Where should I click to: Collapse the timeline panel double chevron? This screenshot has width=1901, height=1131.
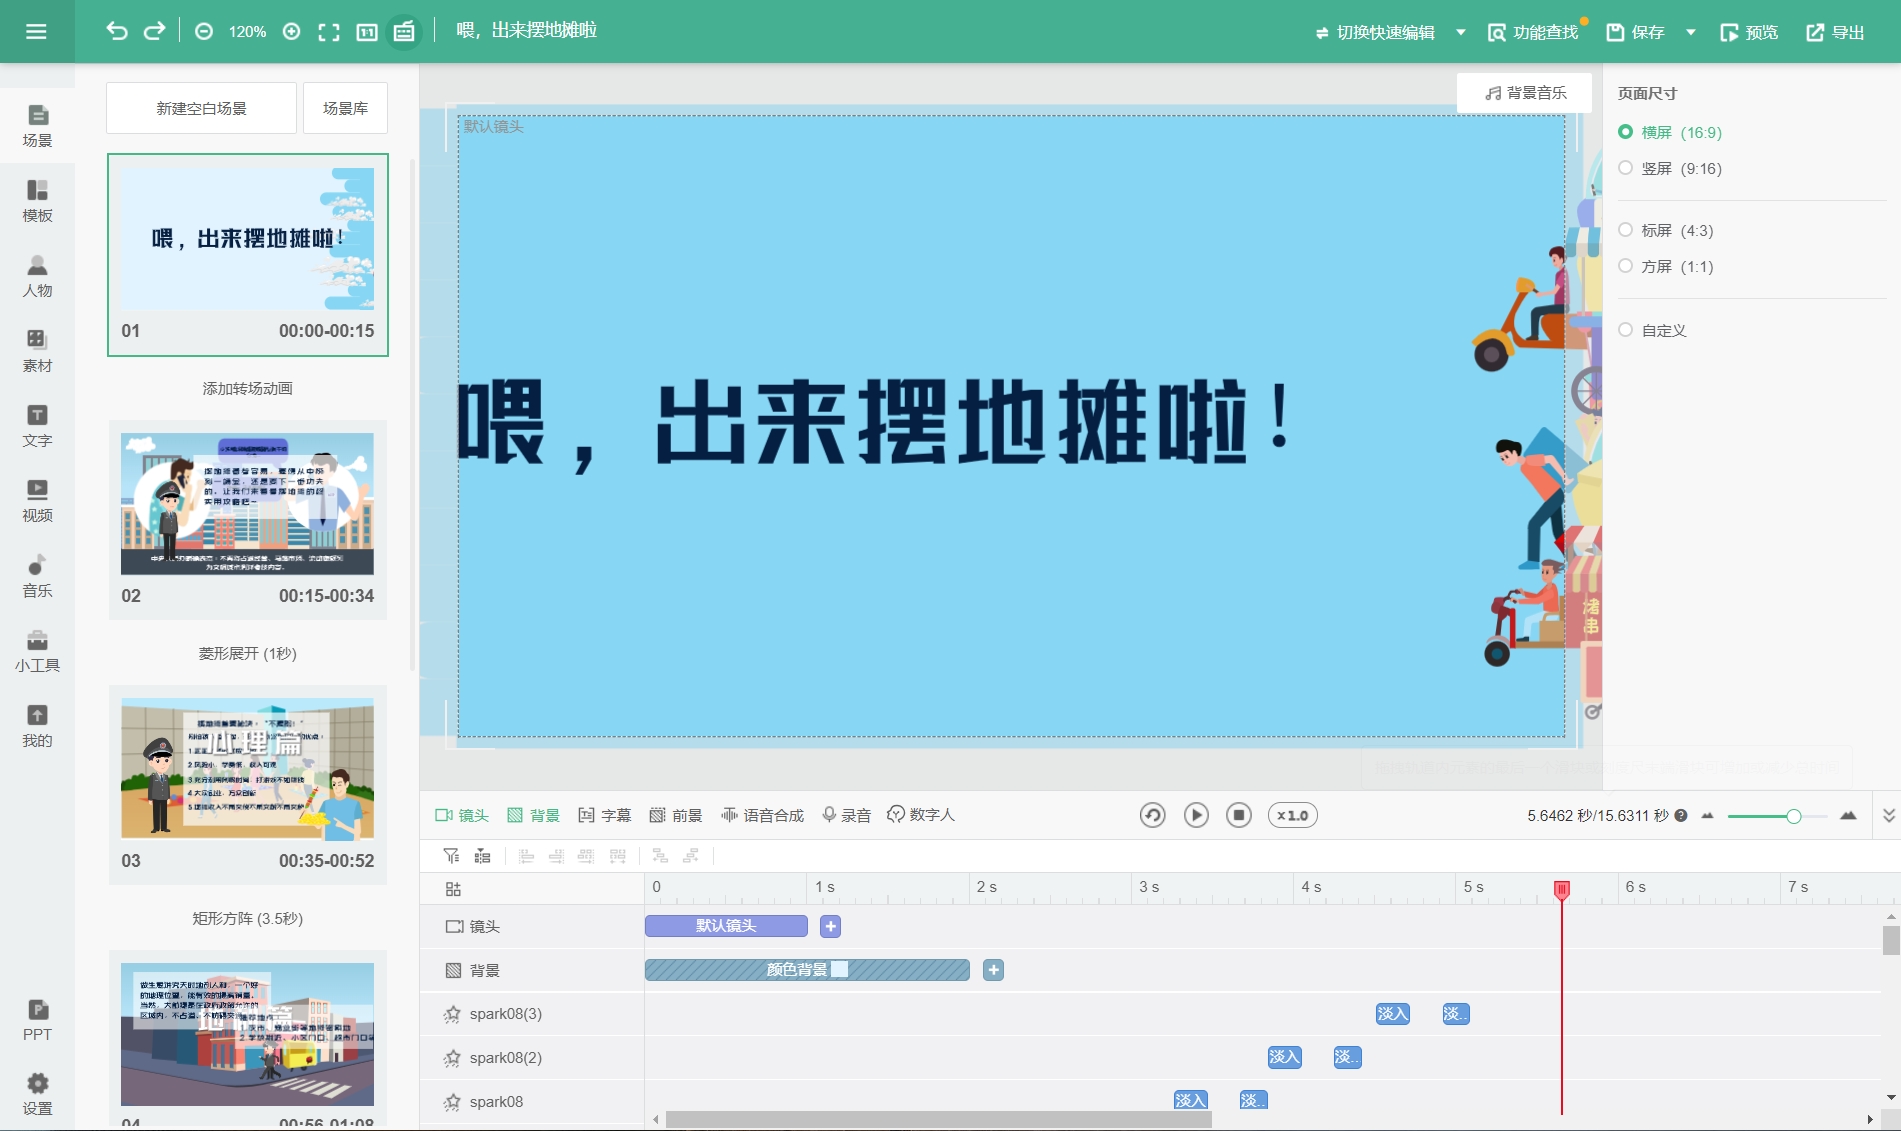tap(1888, 815)
